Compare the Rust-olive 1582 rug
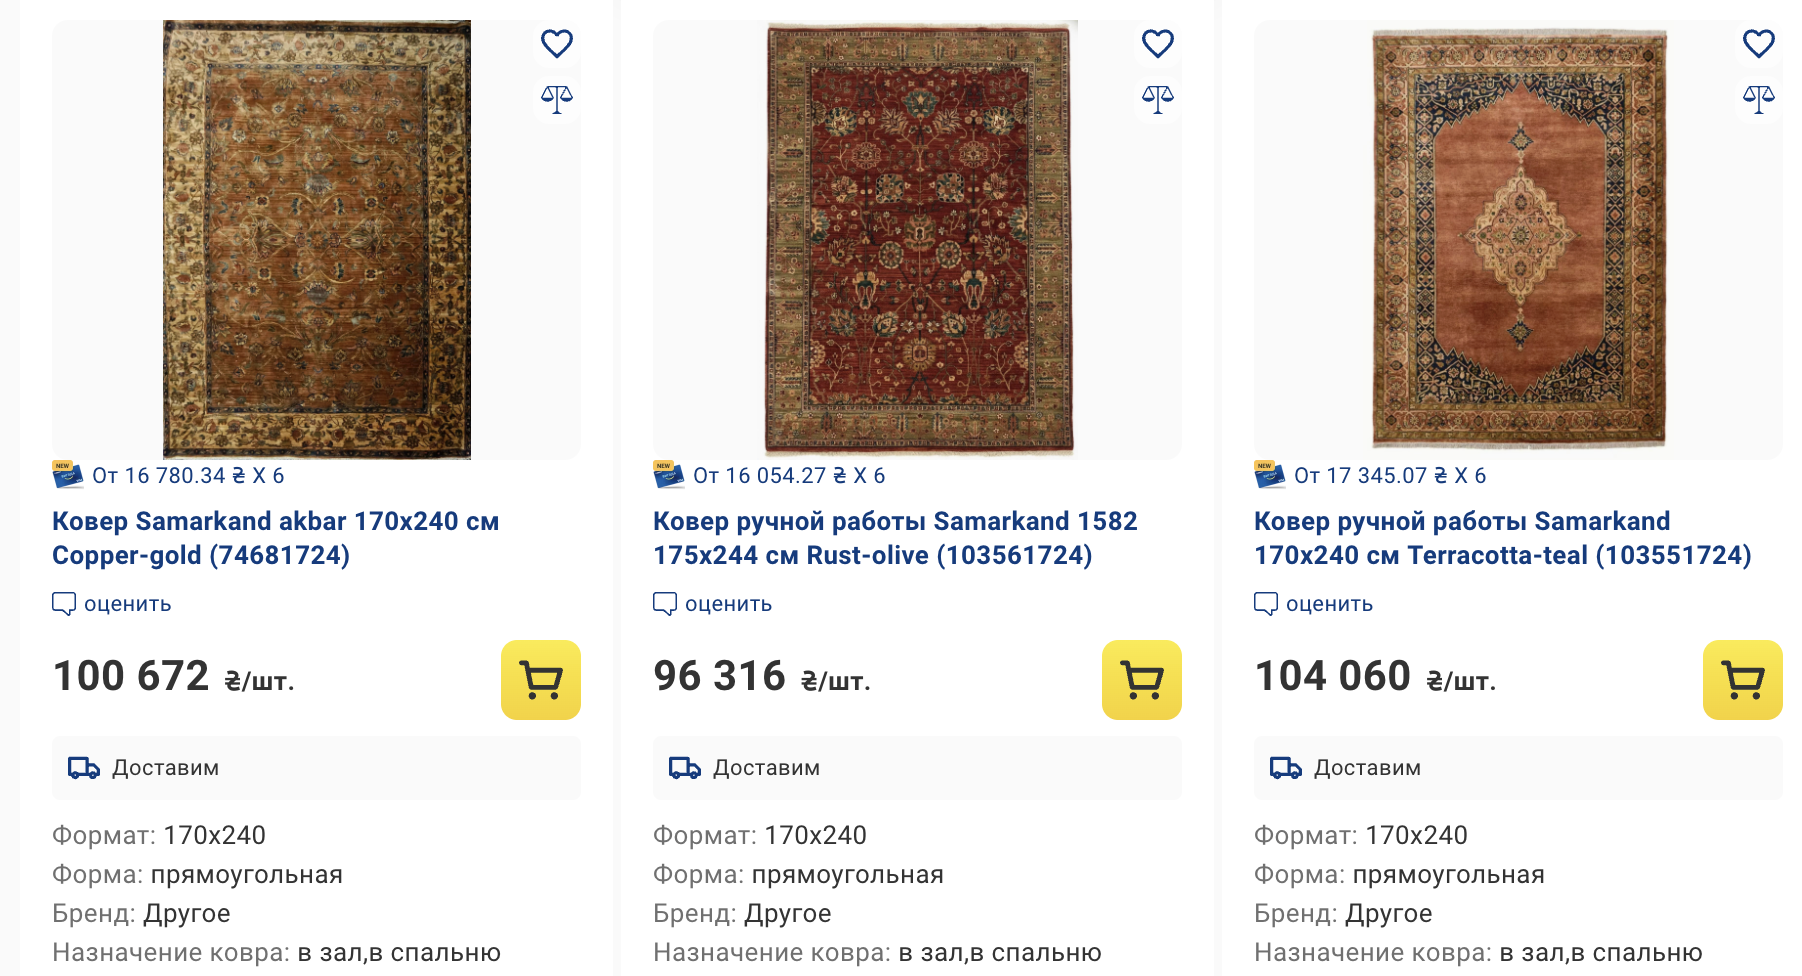1802x976 pixels. (x=1157, y=98)
